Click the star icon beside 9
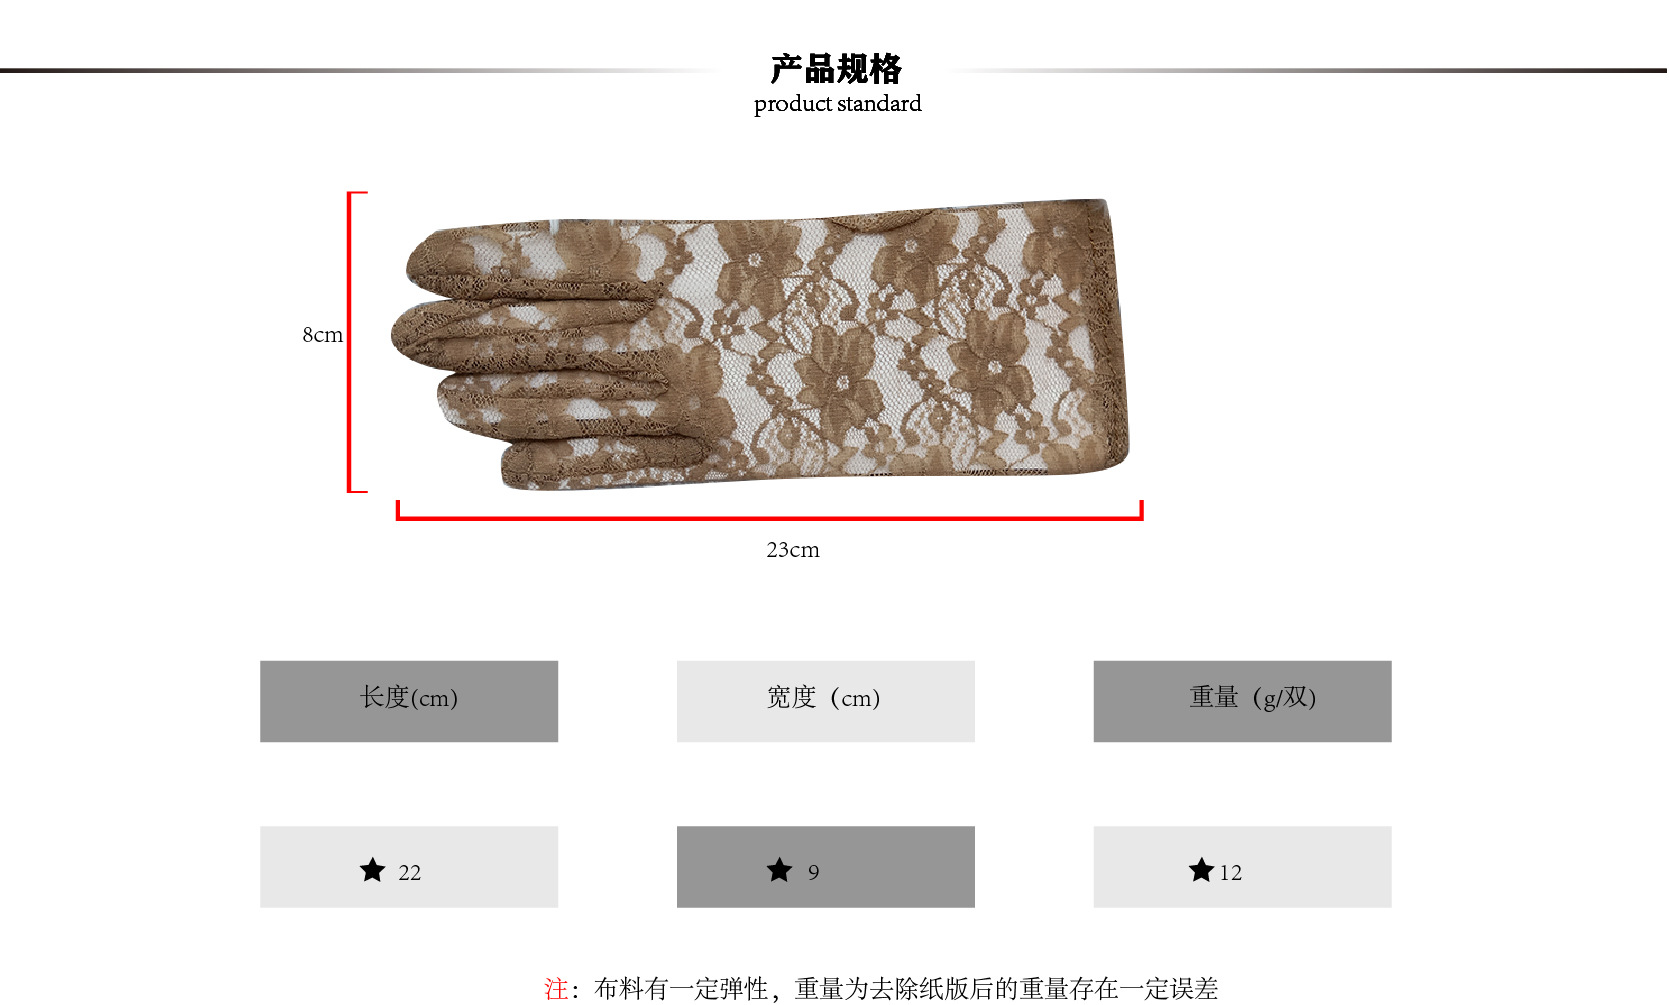The image size is (1669, 1005). pyautogui.click(x=779, y=870)
